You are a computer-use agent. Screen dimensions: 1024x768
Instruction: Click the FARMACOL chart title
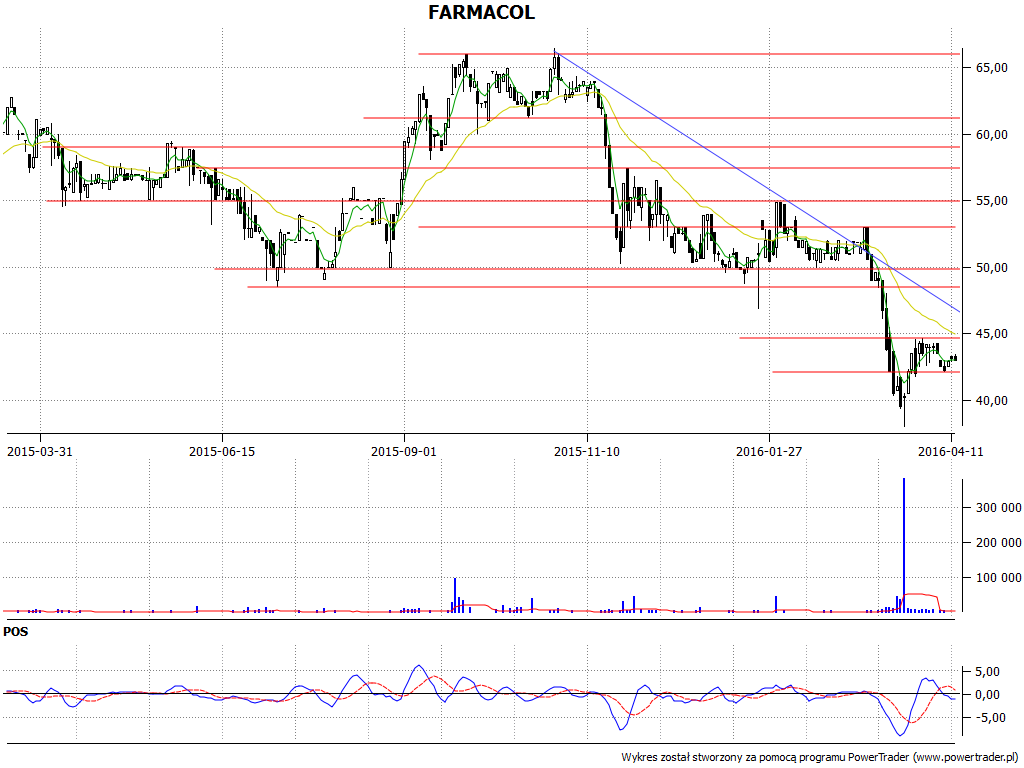(481, 12)
